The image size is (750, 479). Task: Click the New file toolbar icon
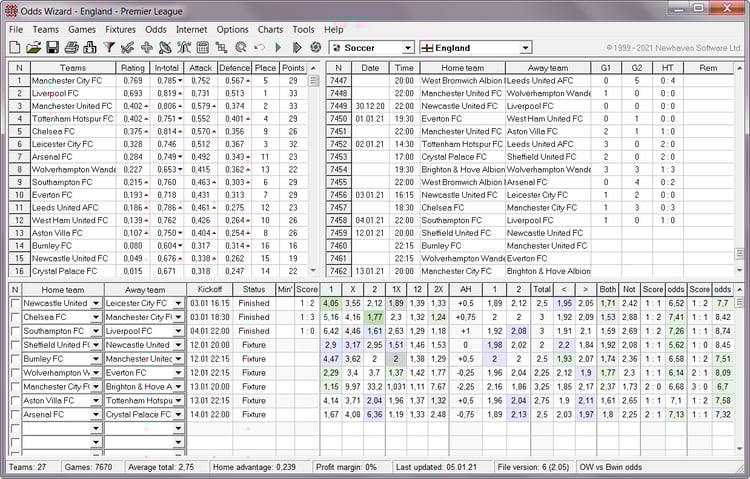pyautogui.click(x=15, y=47)
